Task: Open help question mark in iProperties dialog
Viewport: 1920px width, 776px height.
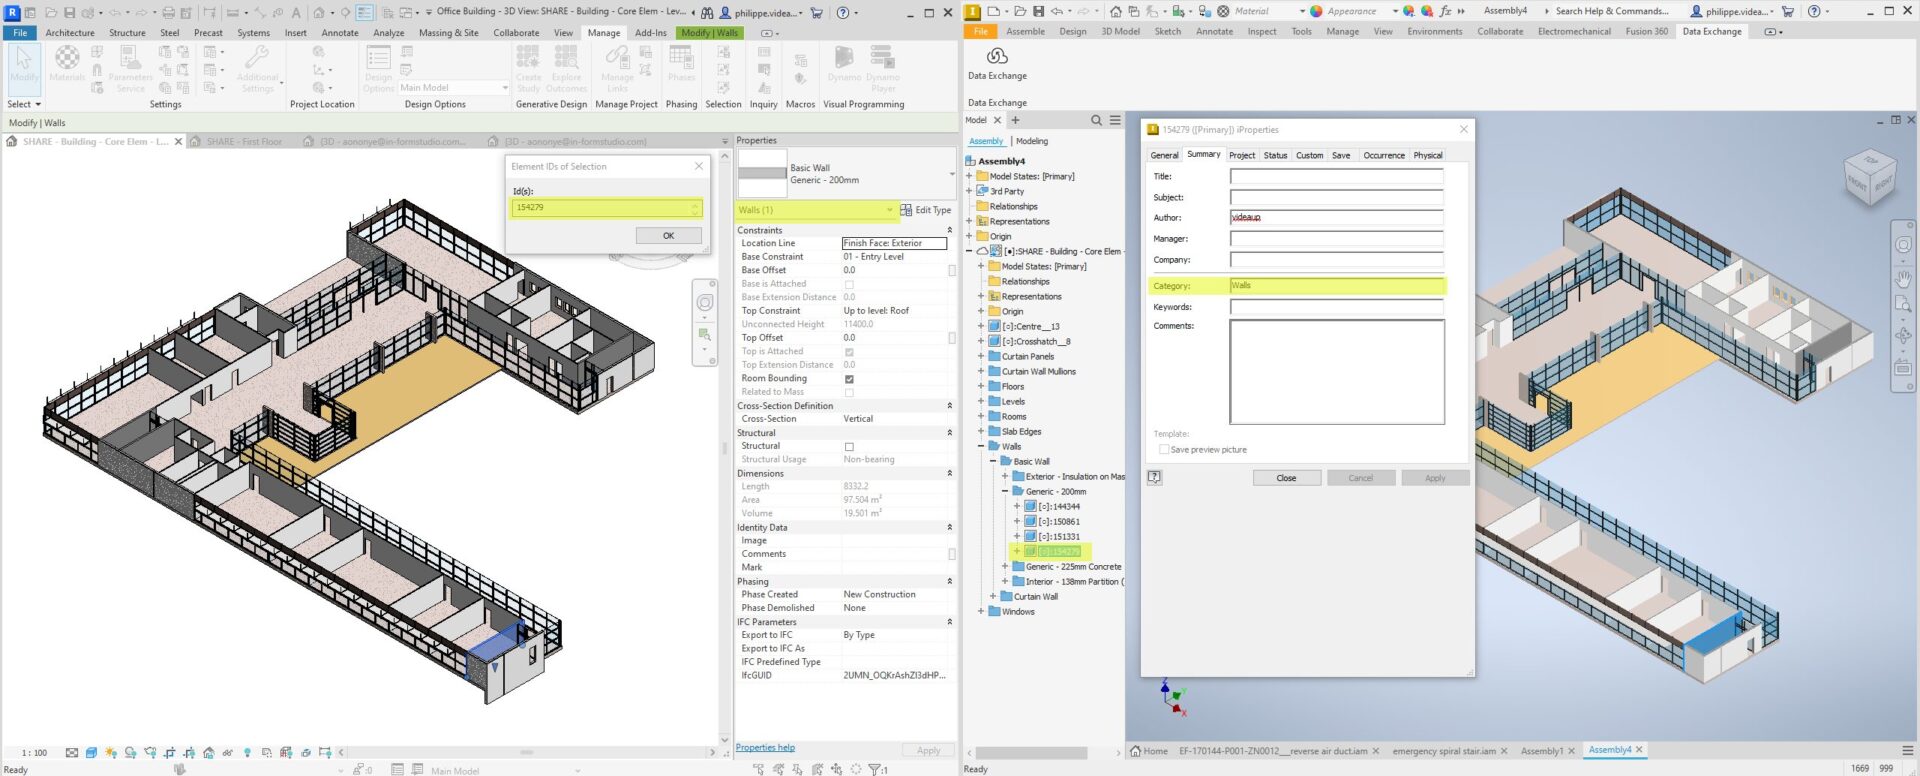Action: click(1154, 478)
